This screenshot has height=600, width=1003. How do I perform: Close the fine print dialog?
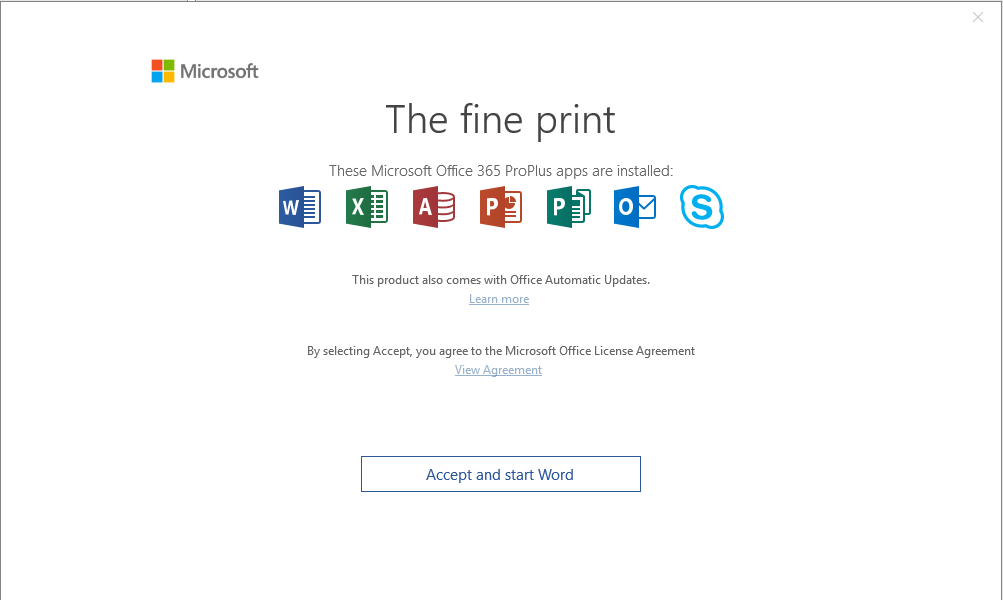[x=978, y=17]
